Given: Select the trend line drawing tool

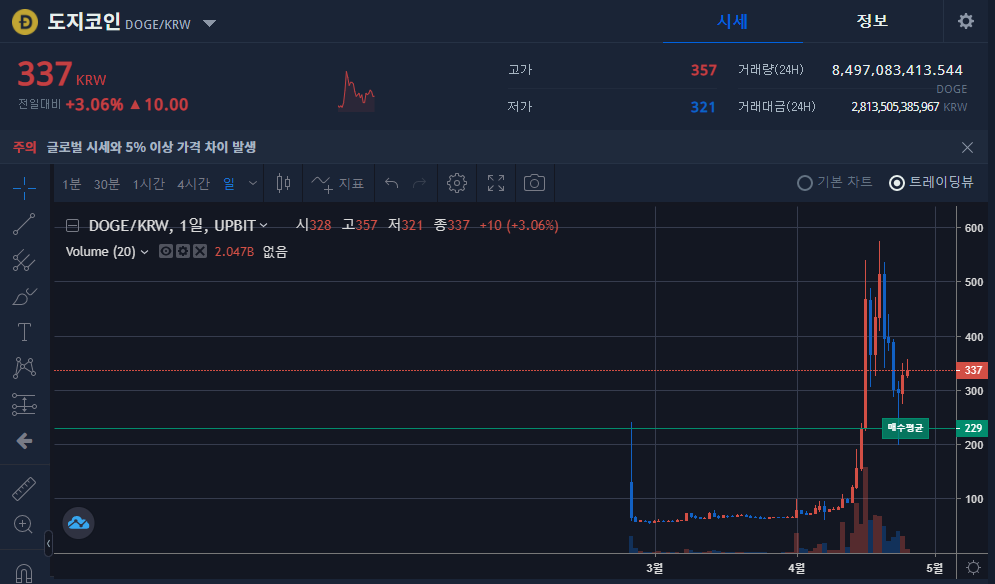Looking at the screenshot, I should click(x=24, y=224).
